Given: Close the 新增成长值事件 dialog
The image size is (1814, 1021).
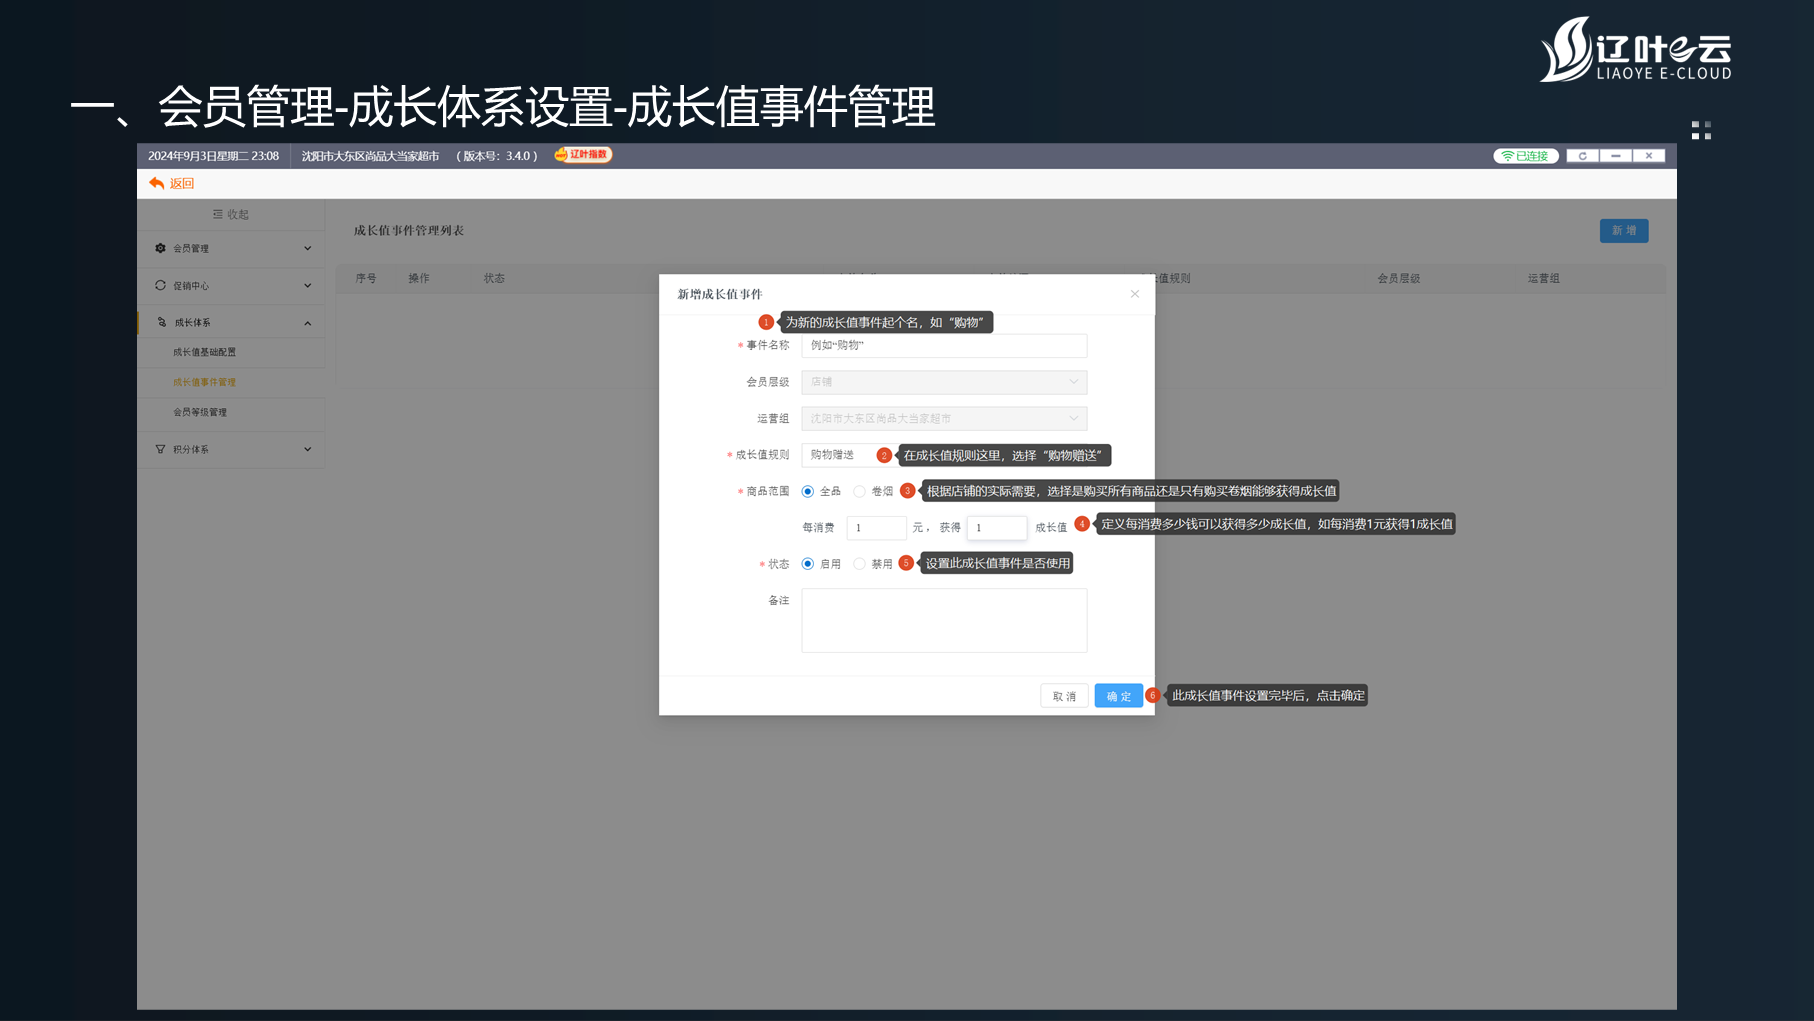Looking at the screenshot, I should click(x=1134, y=294).
